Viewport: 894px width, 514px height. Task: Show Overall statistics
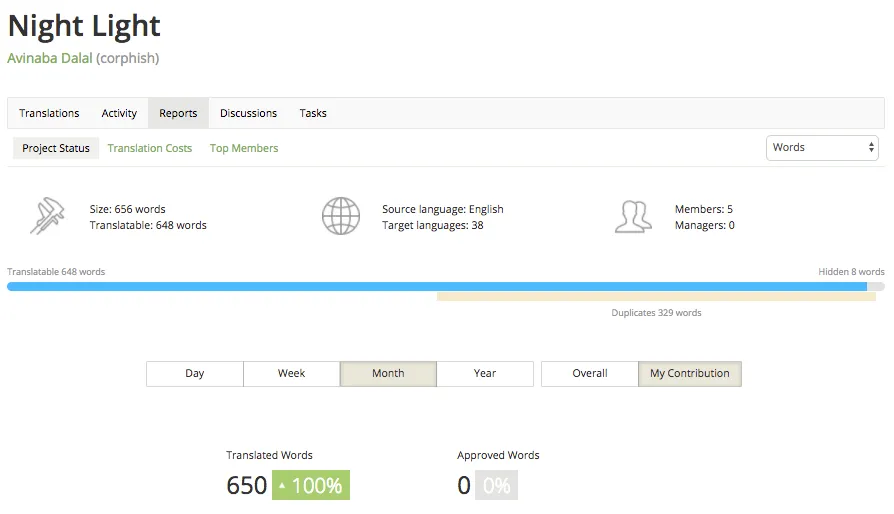(590, 373)
